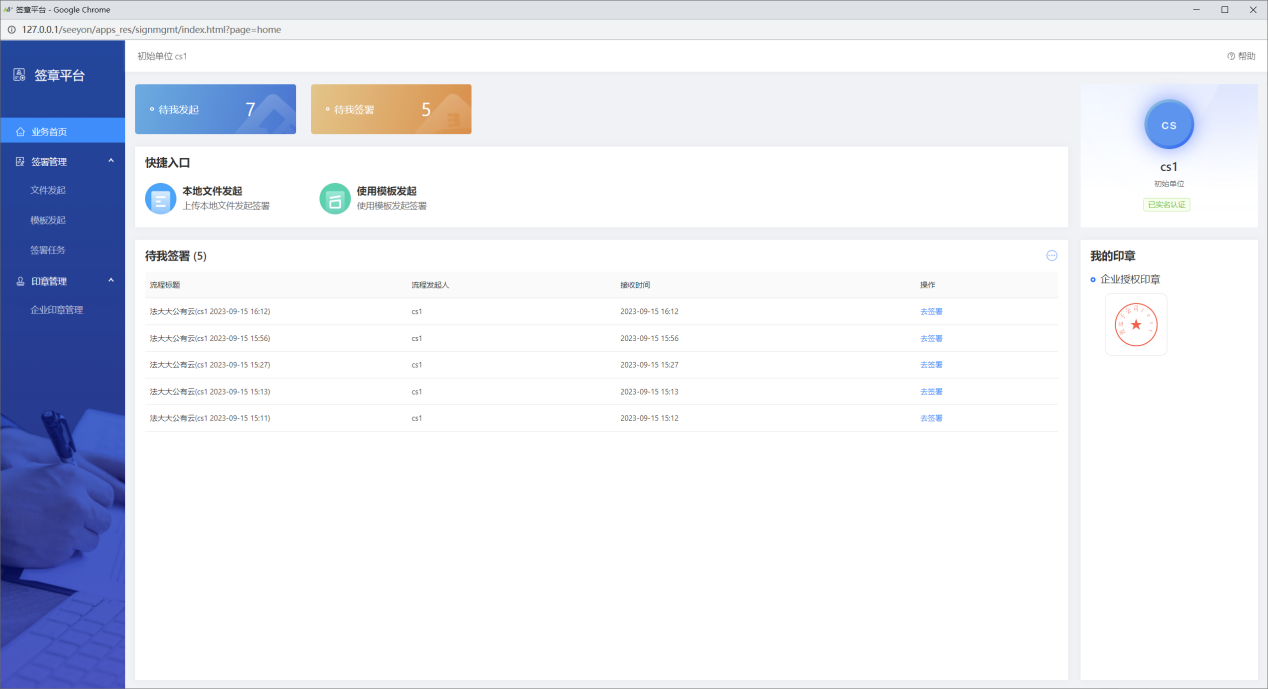Open 模板发起 in the sidebar
The image size is (1268, 689).
click(x=48, y=220)
